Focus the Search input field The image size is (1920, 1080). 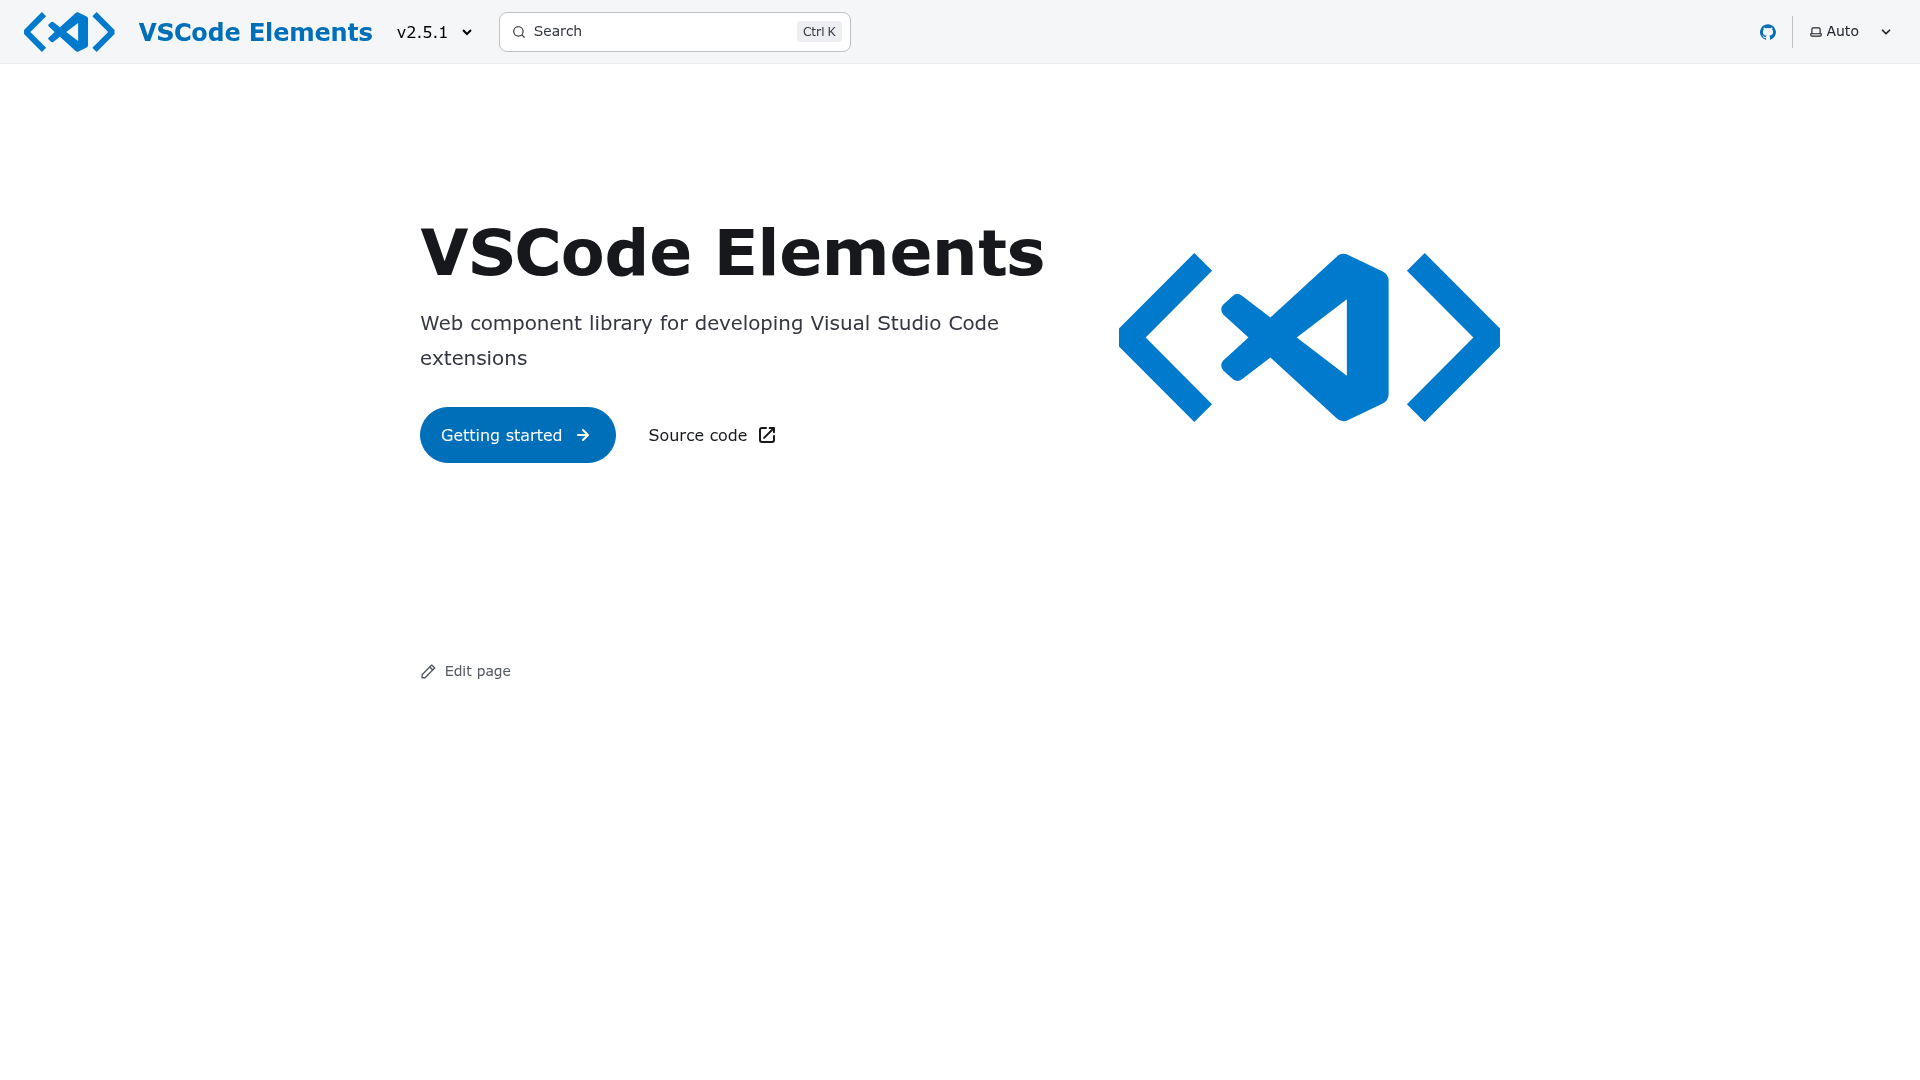pos(674,32)
